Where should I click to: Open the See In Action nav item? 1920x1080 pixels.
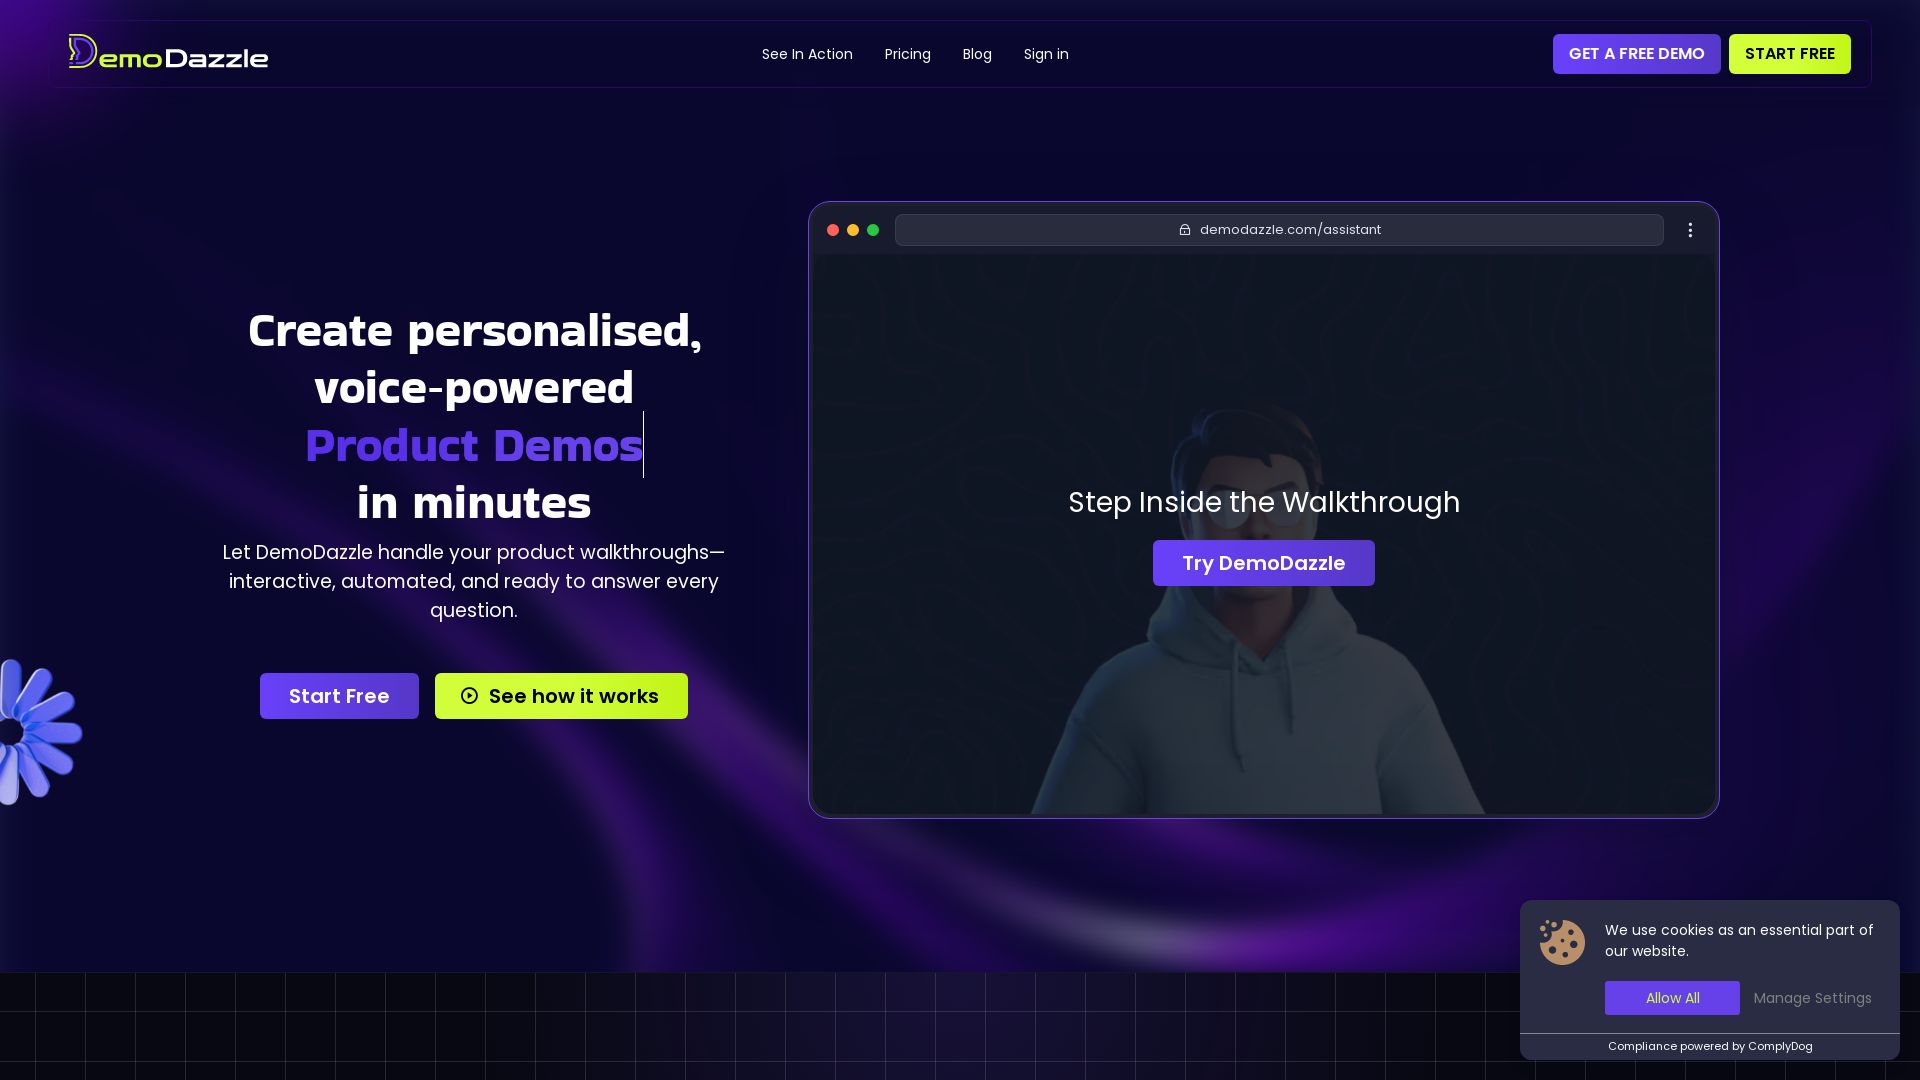point(807,54)
